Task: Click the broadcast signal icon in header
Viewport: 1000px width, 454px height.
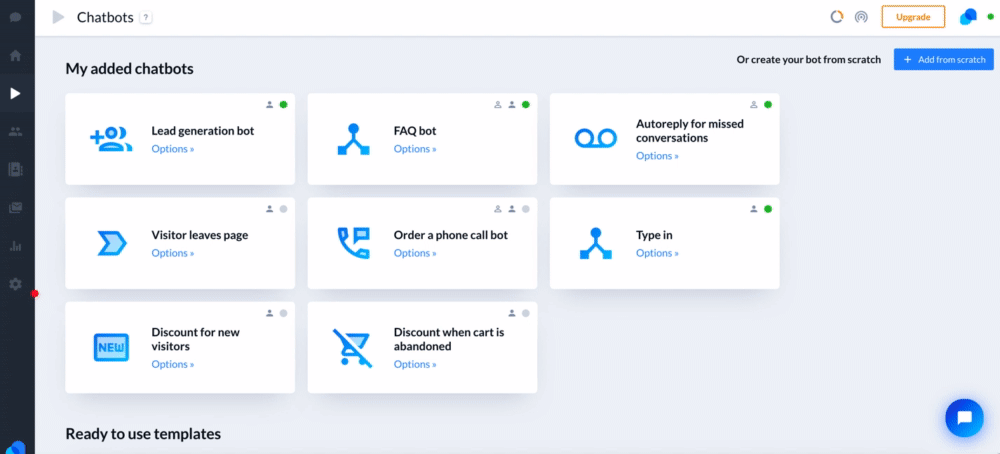Action: click(x=861, y=17)
